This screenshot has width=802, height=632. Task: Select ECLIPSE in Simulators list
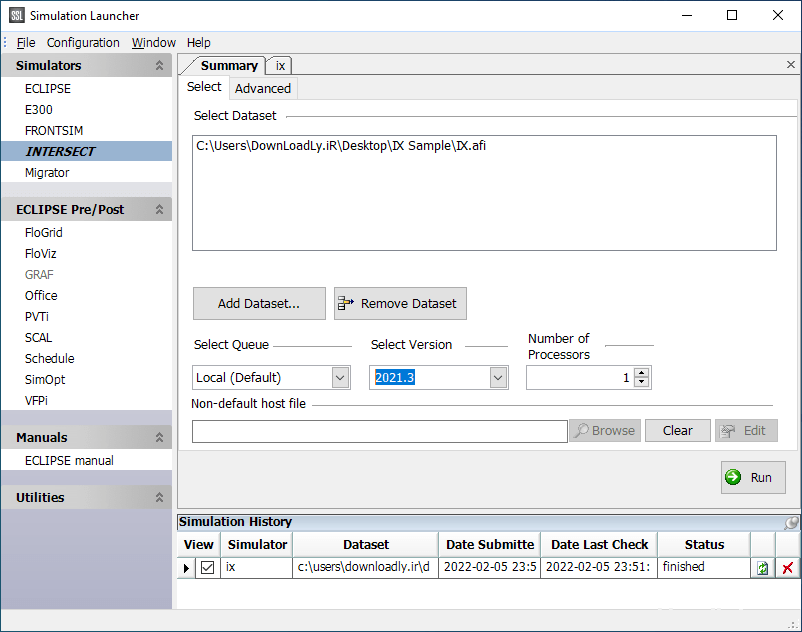tap(48, 88)
